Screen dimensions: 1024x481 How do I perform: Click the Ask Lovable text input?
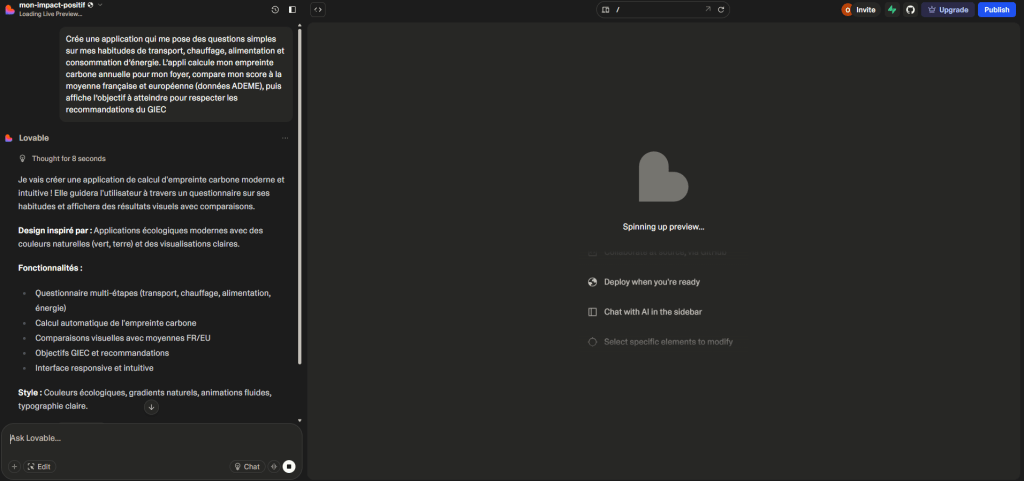pos(150,438)
